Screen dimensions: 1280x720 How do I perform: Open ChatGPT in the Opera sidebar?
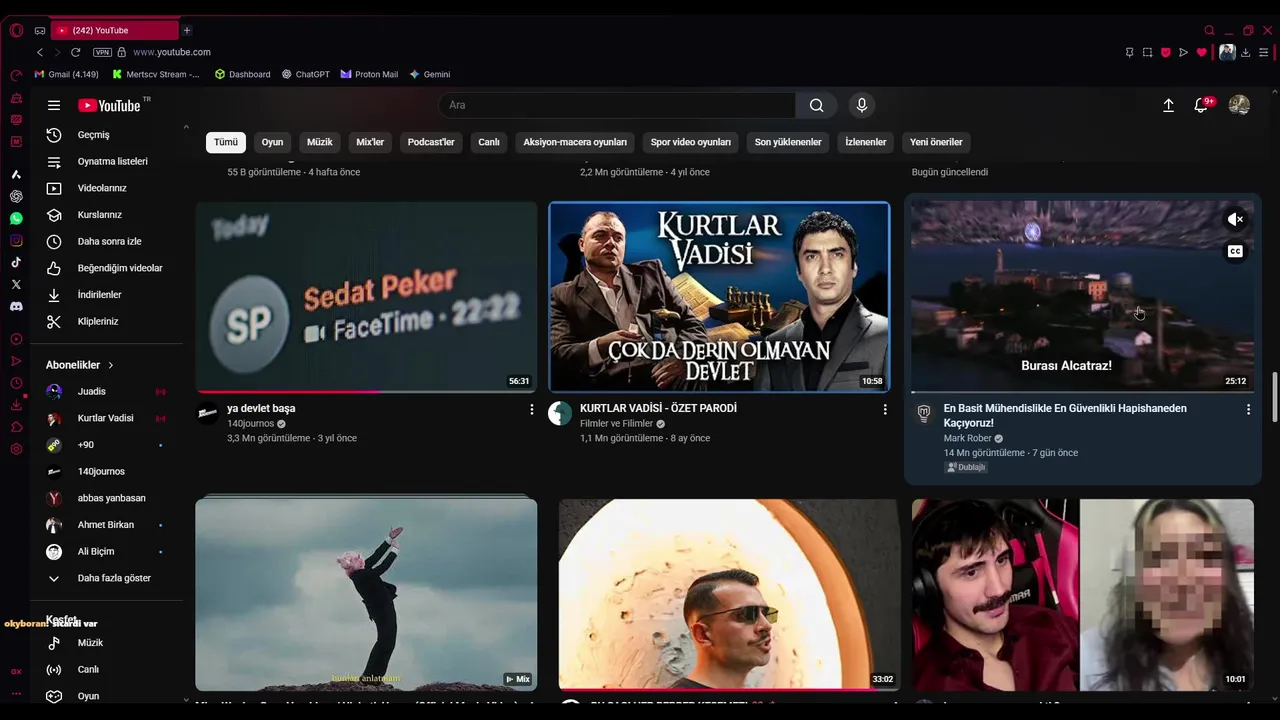pyautogui.click(x=16, y=196)
